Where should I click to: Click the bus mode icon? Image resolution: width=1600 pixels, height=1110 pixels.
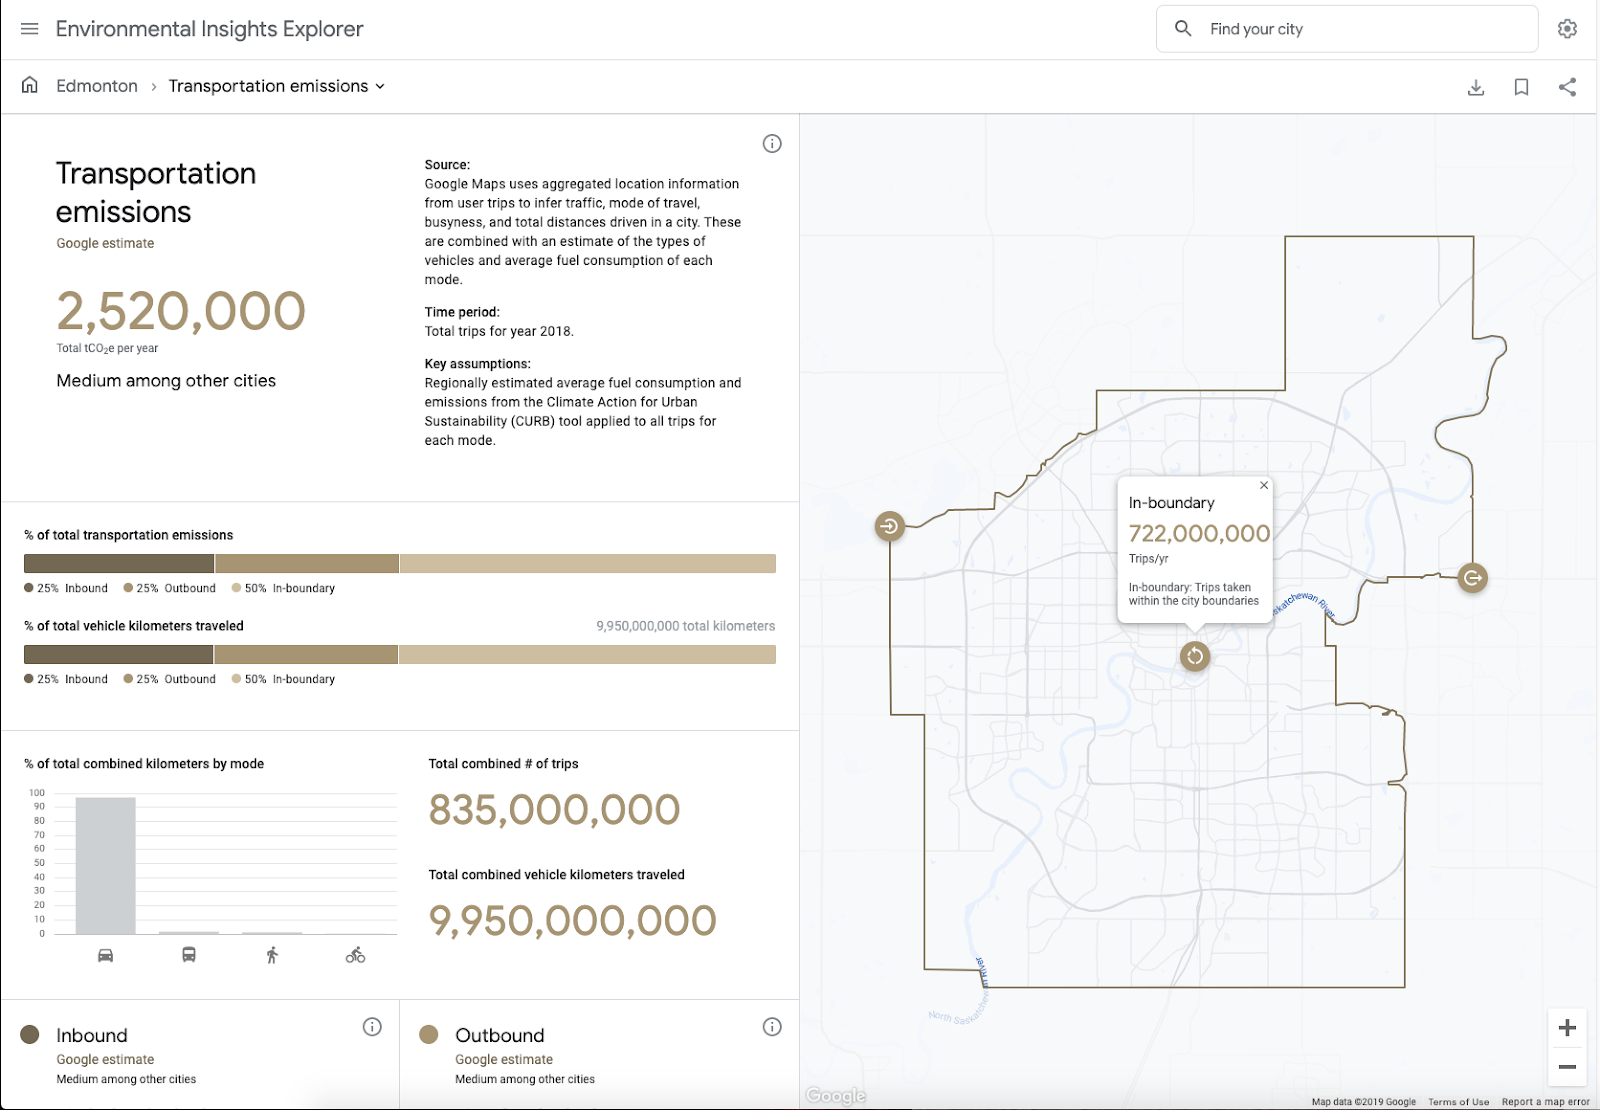[189, 955]
